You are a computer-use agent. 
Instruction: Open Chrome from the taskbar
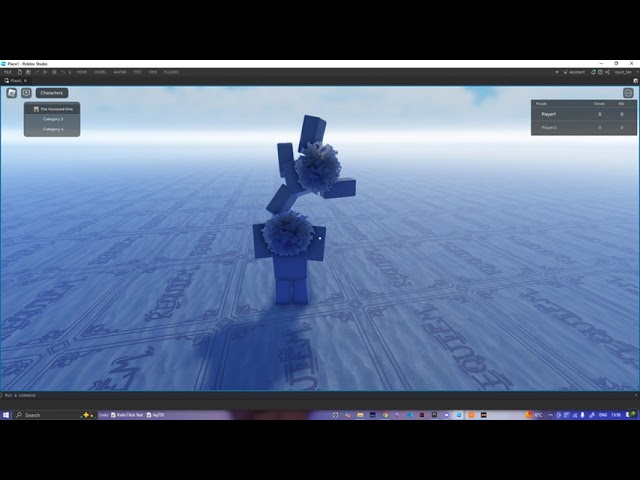(x=385, y=415)
